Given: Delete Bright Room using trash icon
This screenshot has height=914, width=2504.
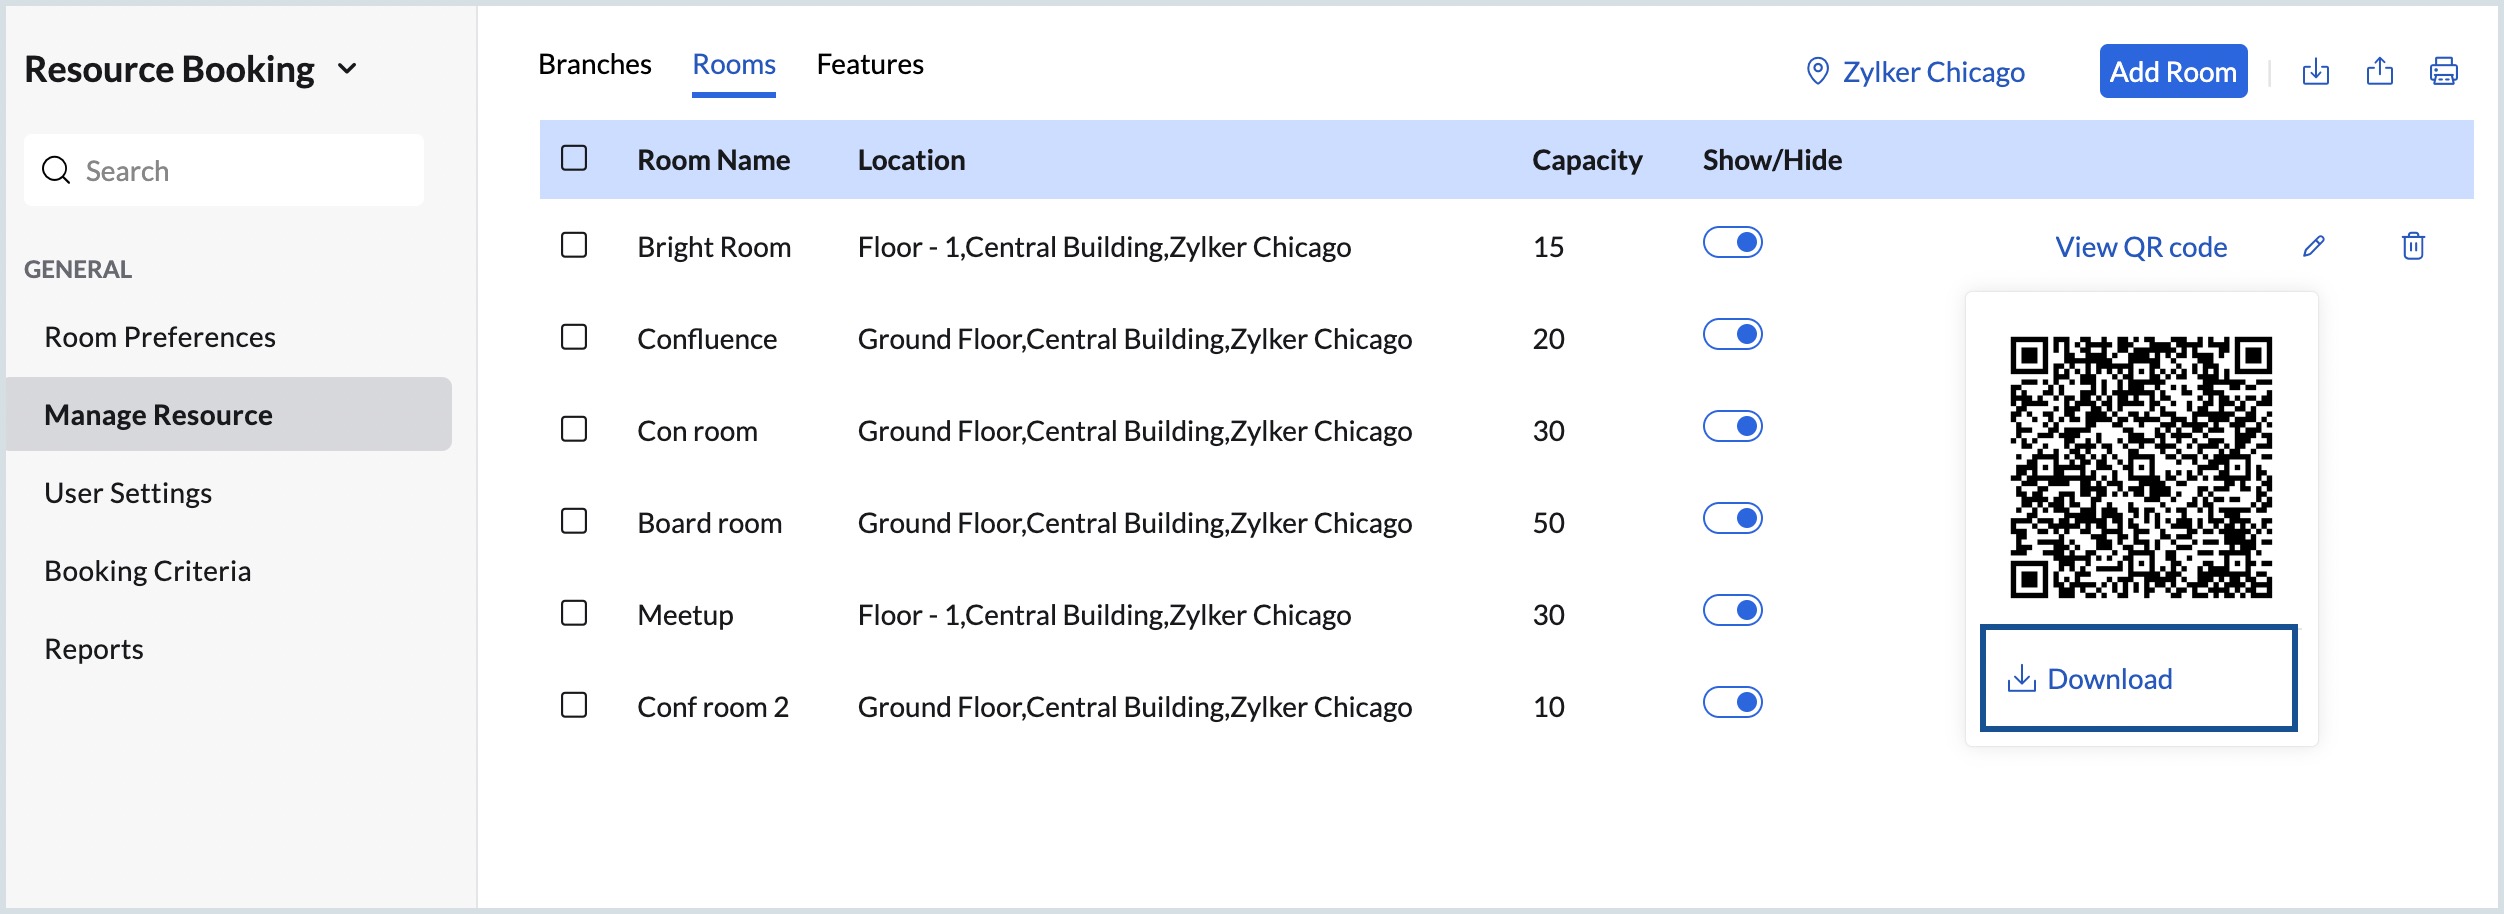Looking at the screenshot, I should tap(2413, 246).
